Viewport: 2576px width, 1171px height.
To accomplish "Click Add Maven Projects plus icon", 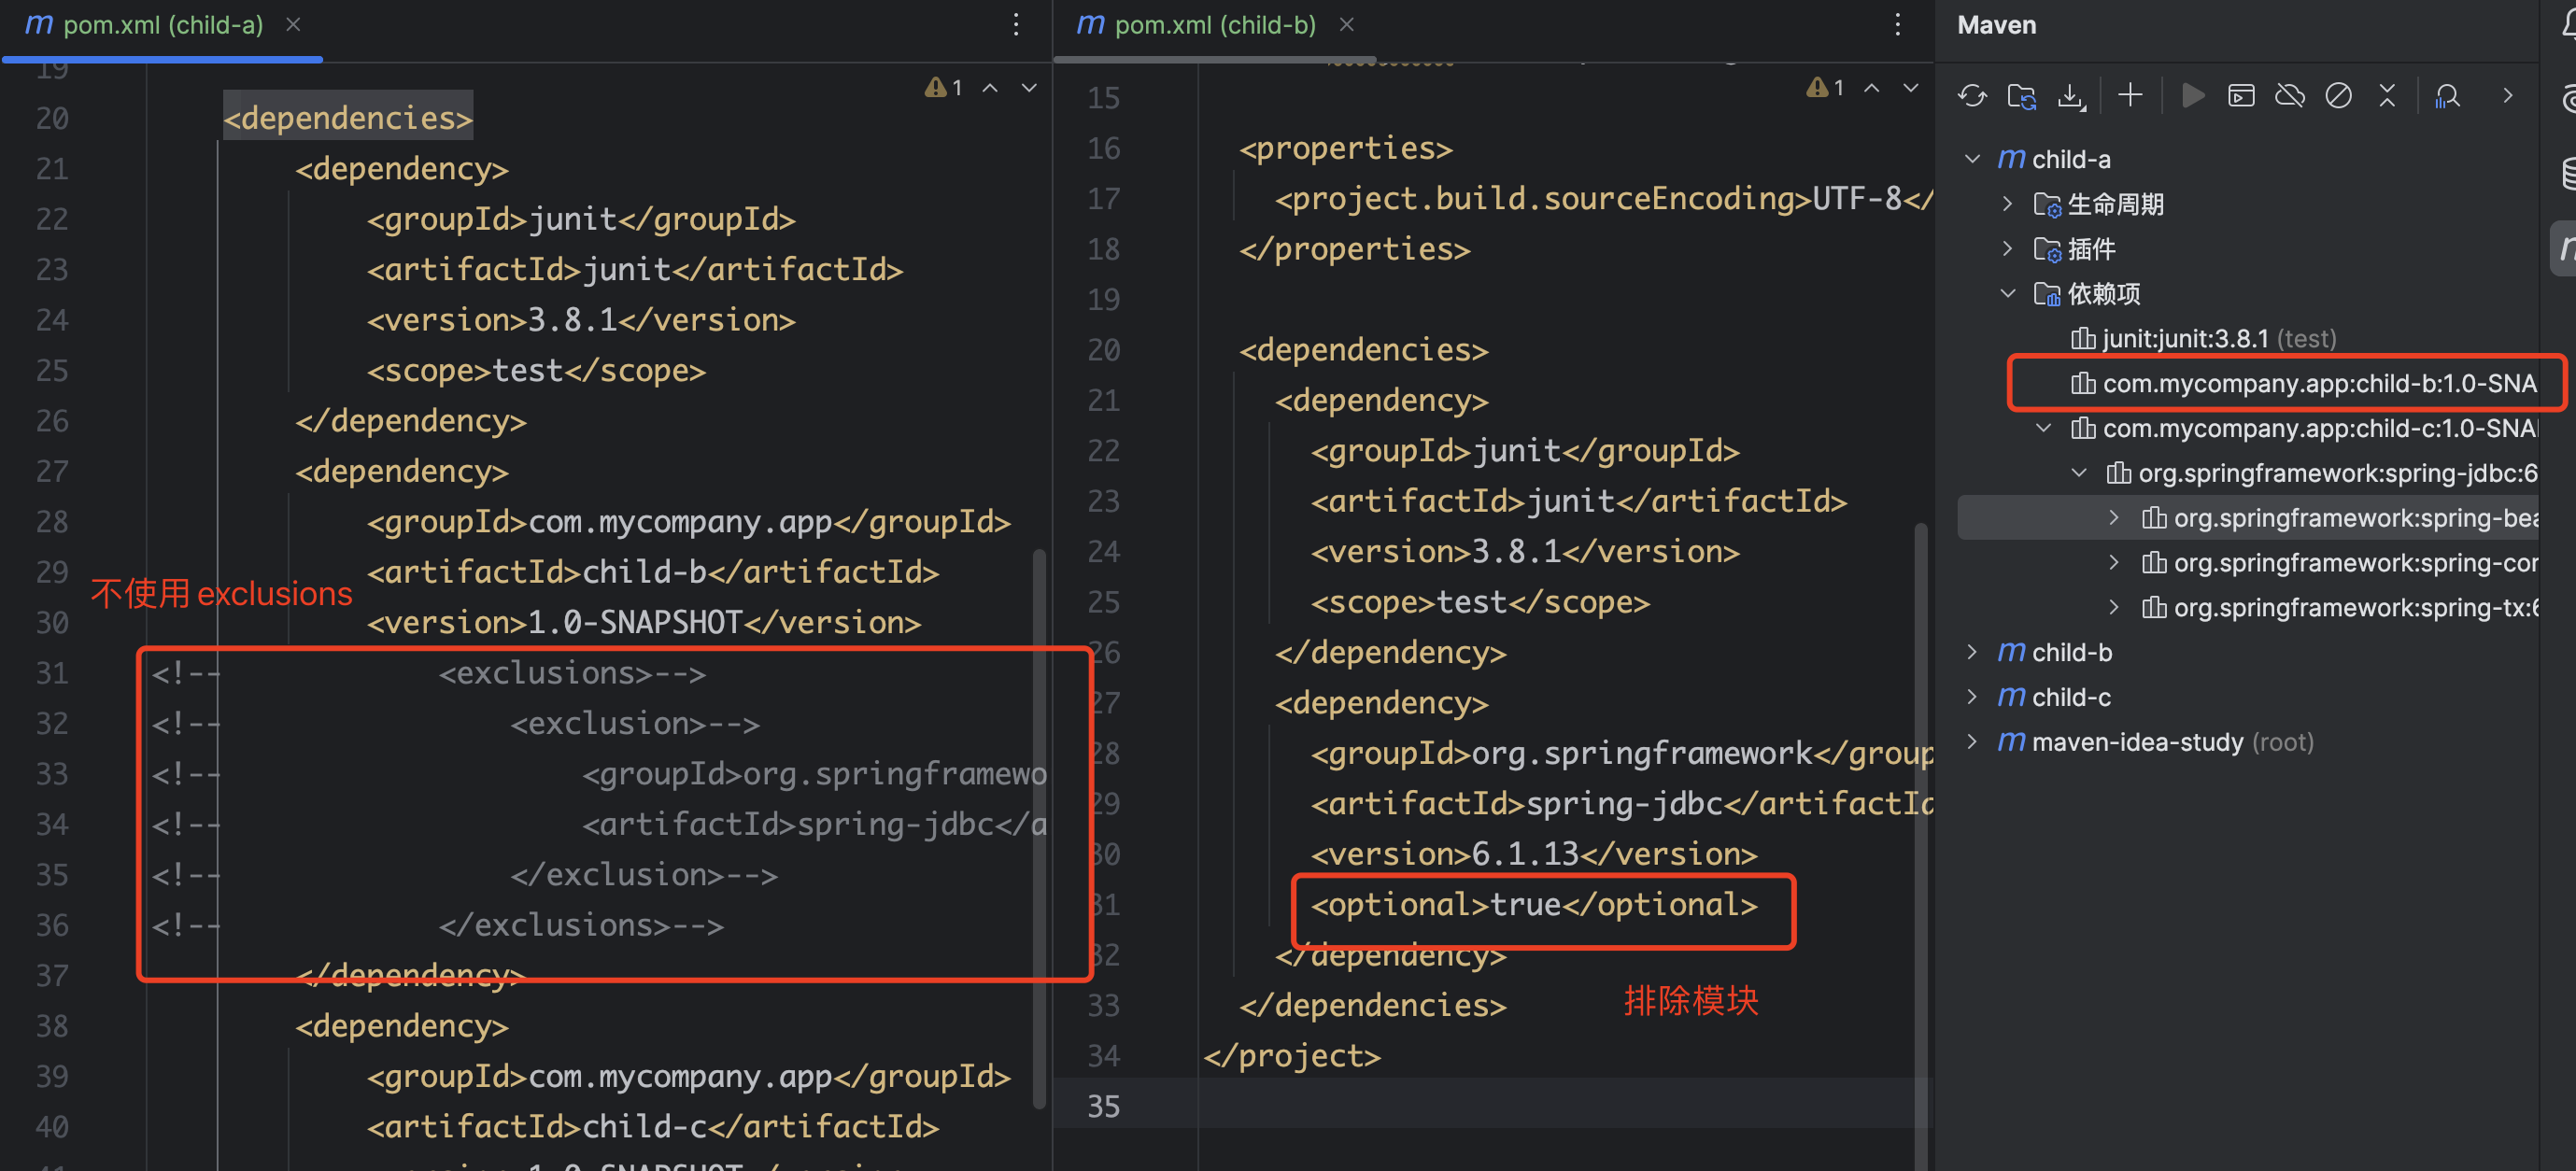I will coord(2130,95).
